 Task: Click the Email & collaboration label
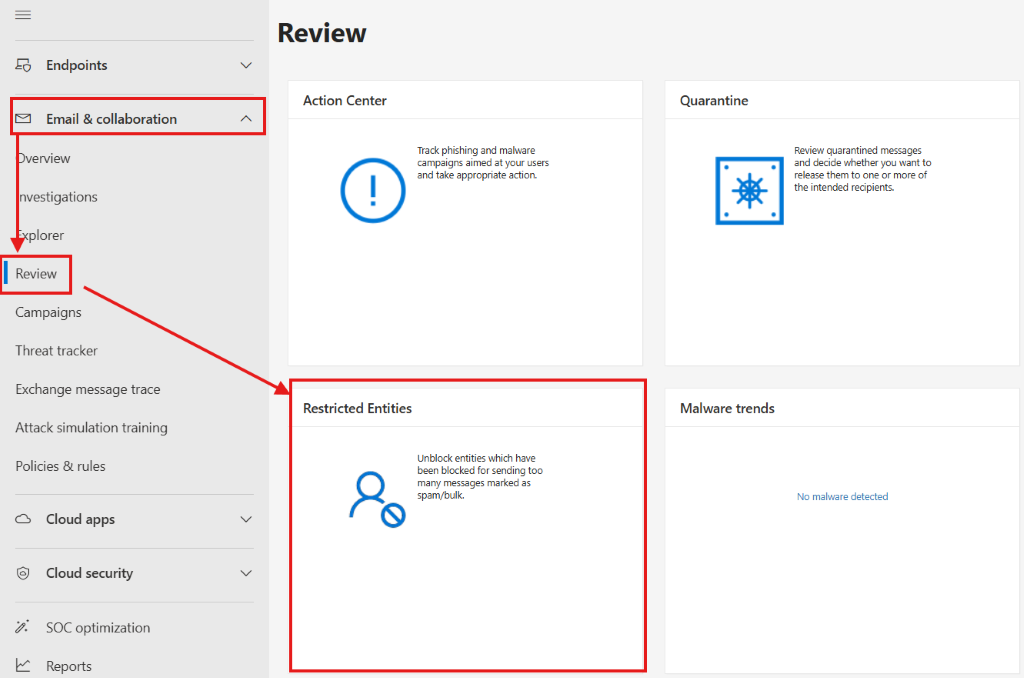[112, 119]
